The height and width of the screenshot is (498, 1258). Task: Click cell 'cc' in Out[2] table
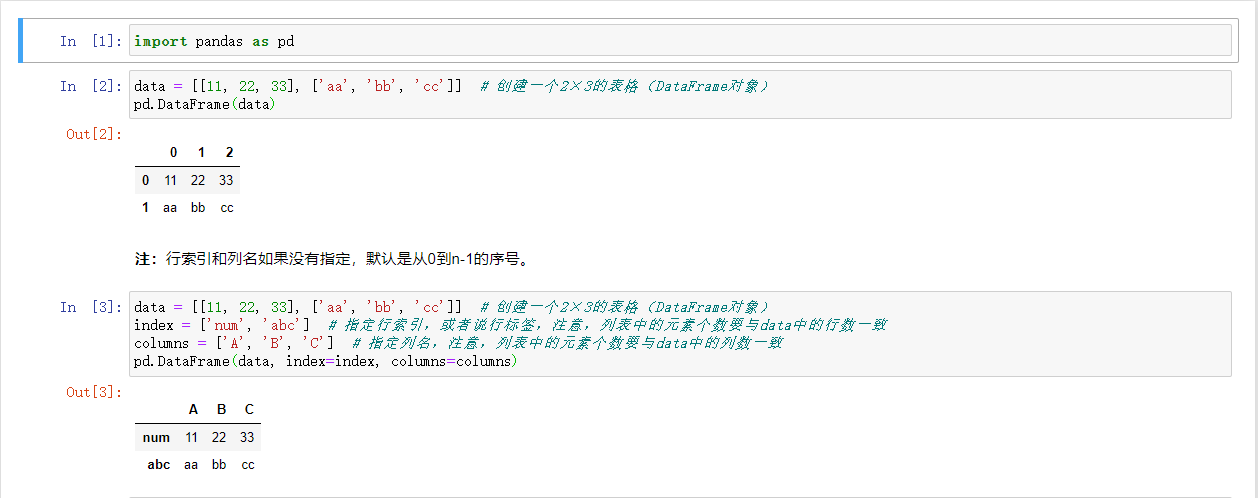[x=227, y=208]
